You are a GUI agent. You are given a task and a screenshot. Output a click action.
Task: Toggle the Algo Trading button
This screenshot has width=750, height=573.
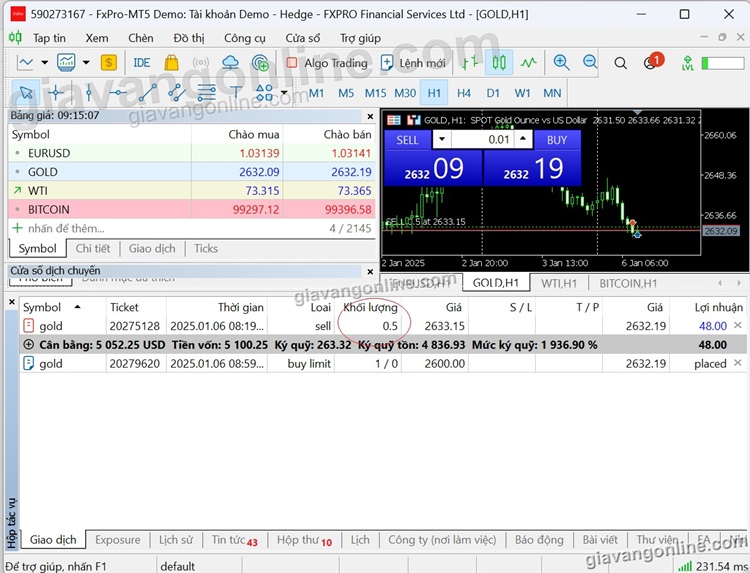coord(324,62)
